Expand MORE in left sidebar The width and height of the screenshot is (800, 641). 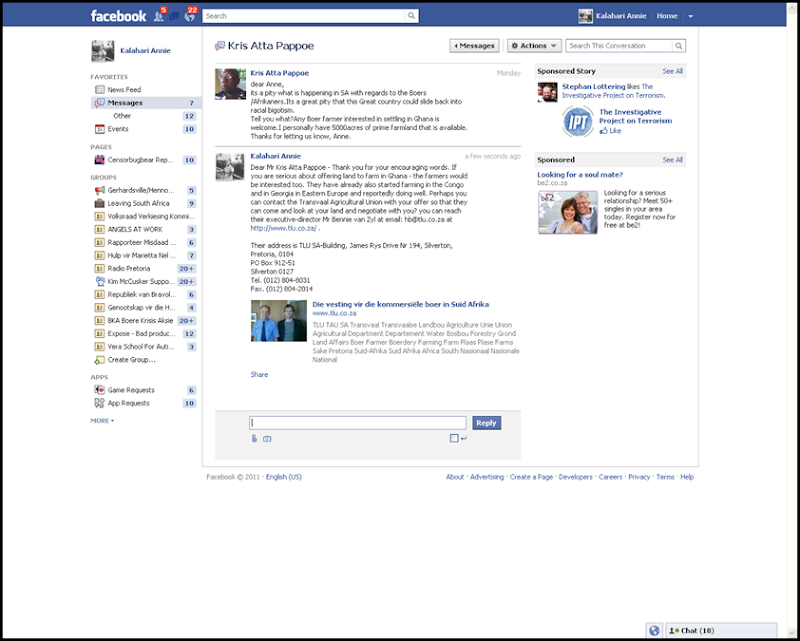pos(102,421)
